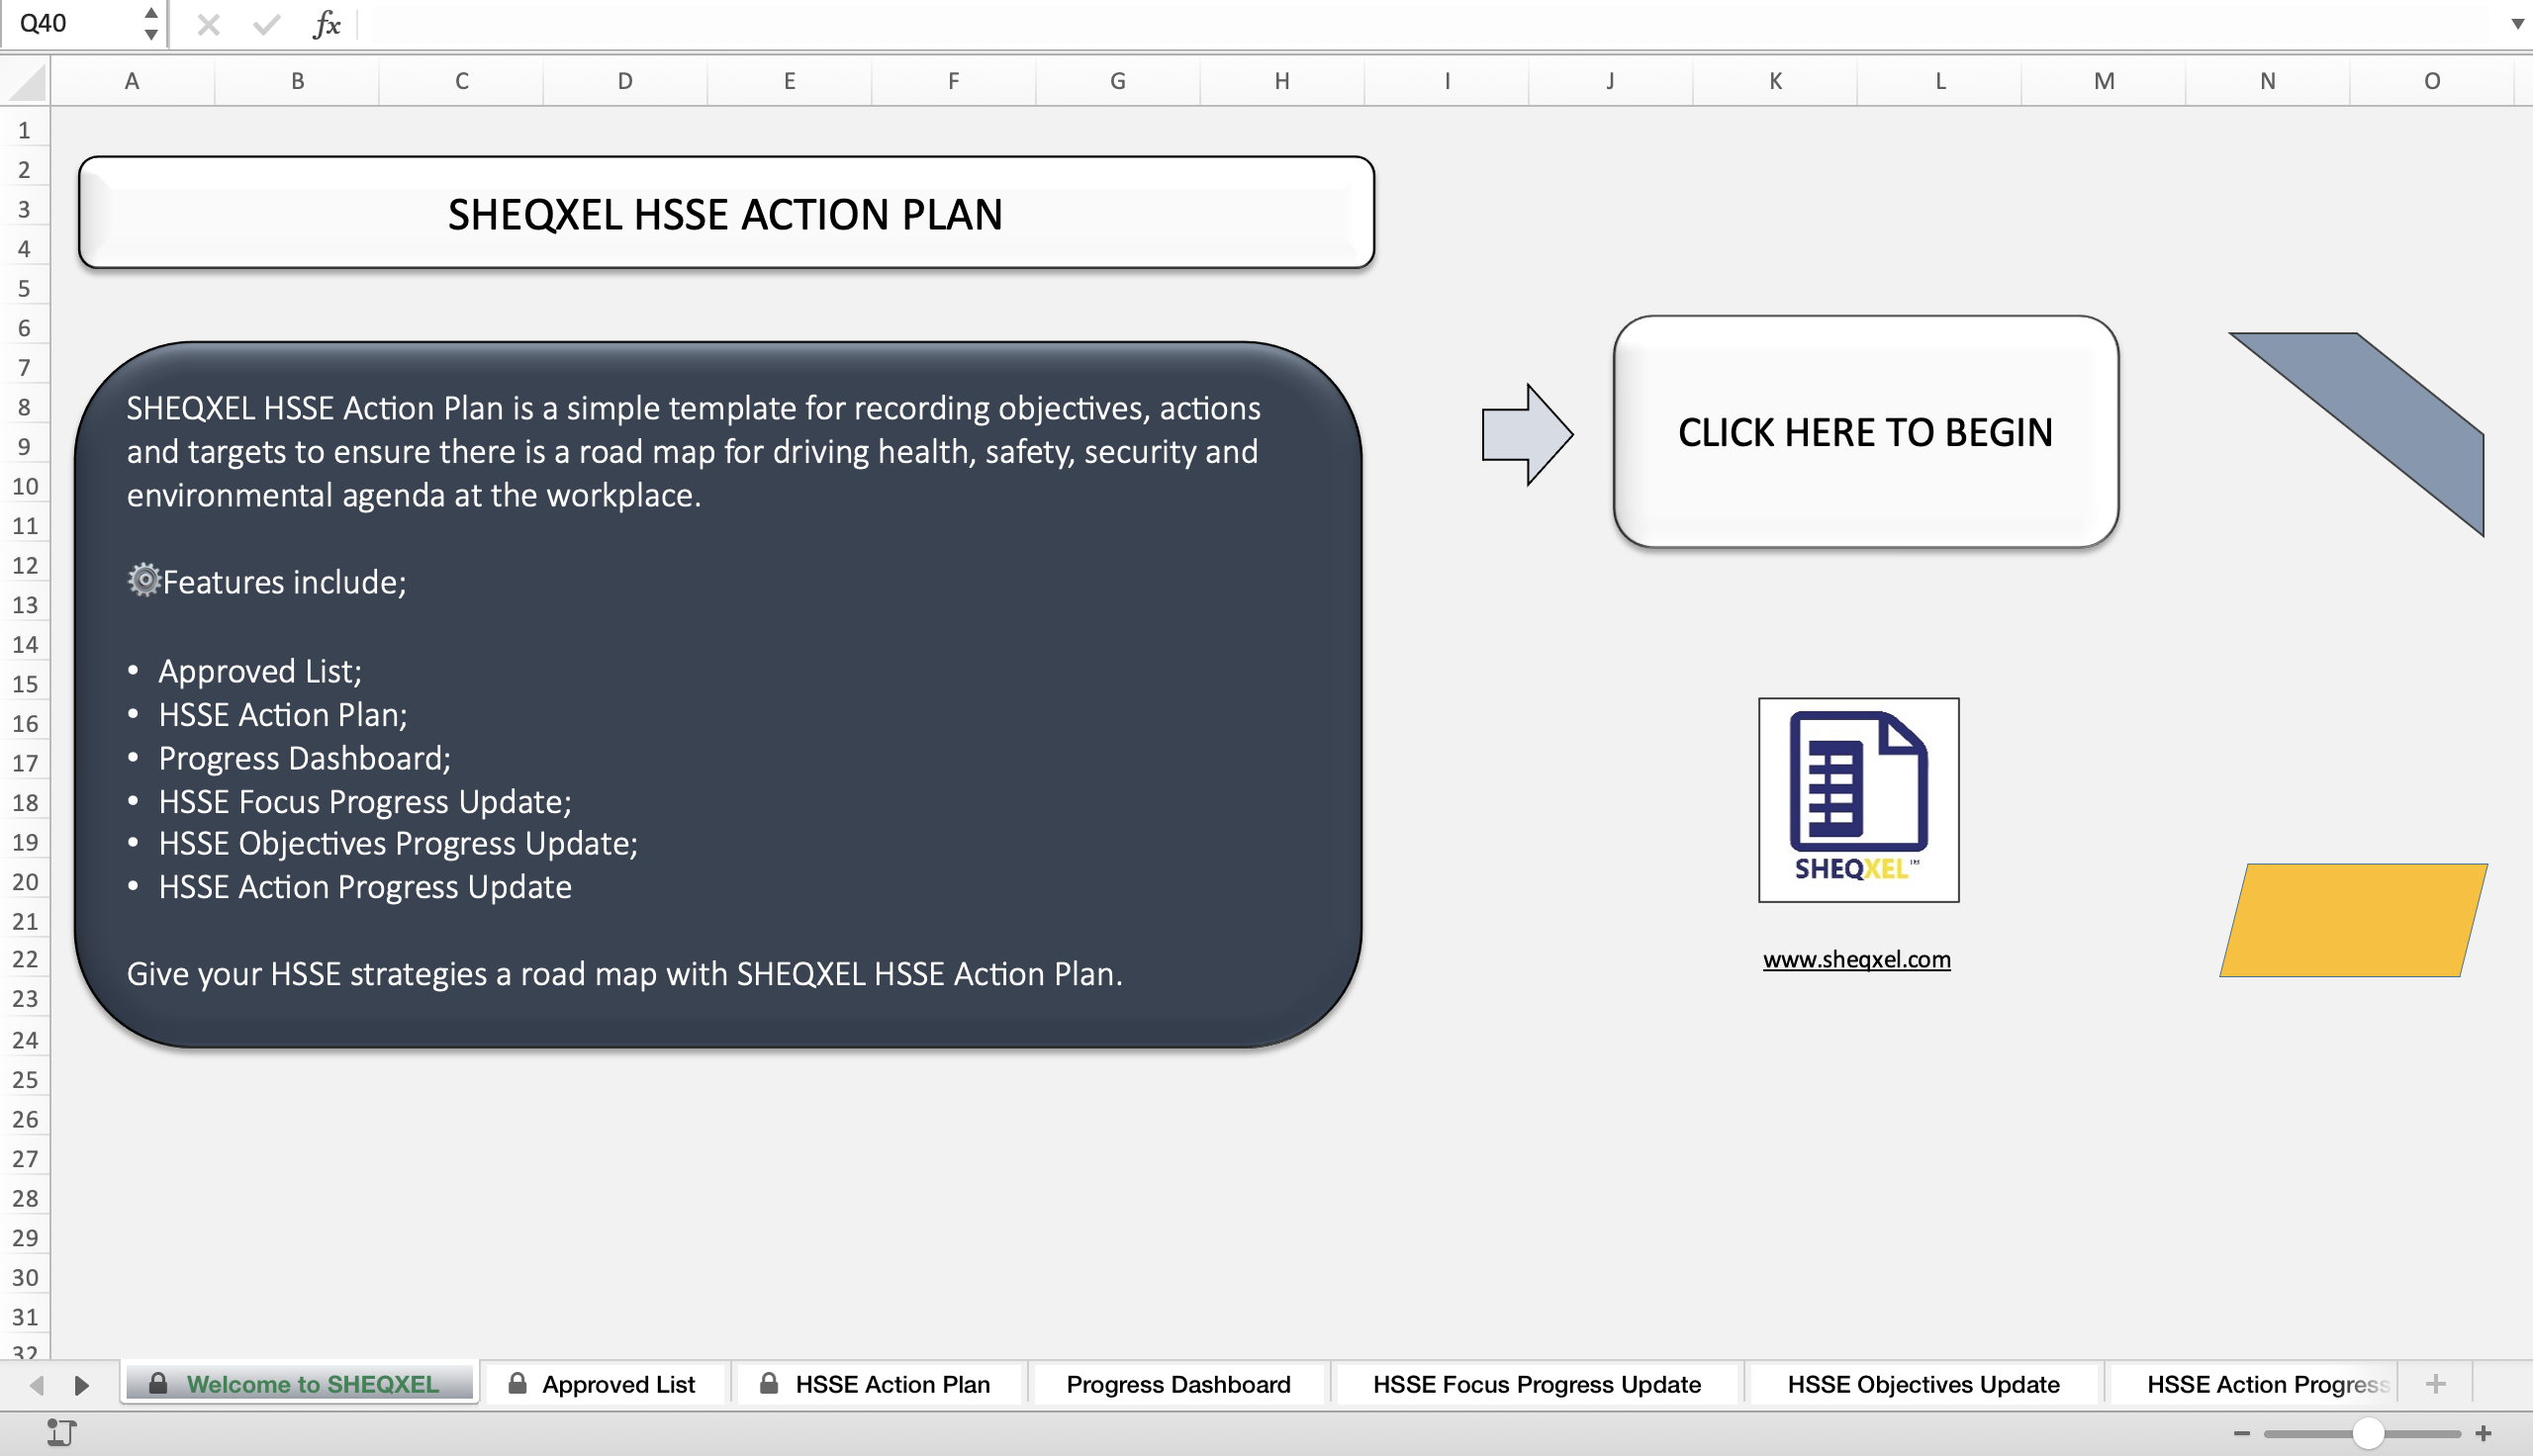Click the right arrow shape

pyautogui.click(x=1527, y=435)
